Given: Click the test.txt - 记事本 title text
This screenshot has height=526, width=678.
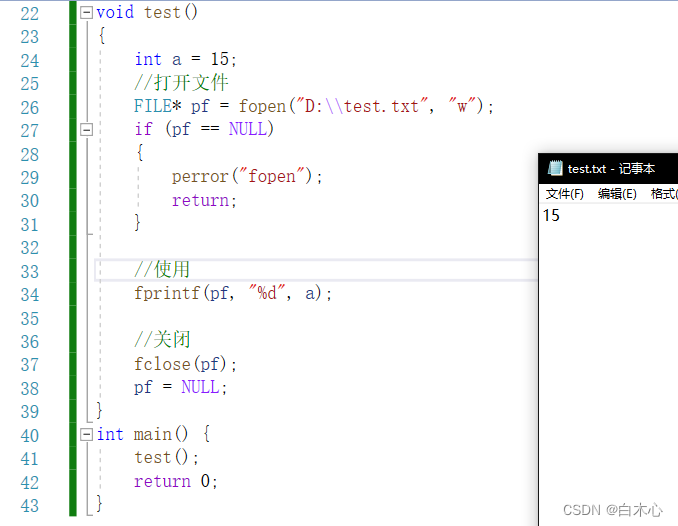Looking at the screenshot, I should (x=611, y=168).
